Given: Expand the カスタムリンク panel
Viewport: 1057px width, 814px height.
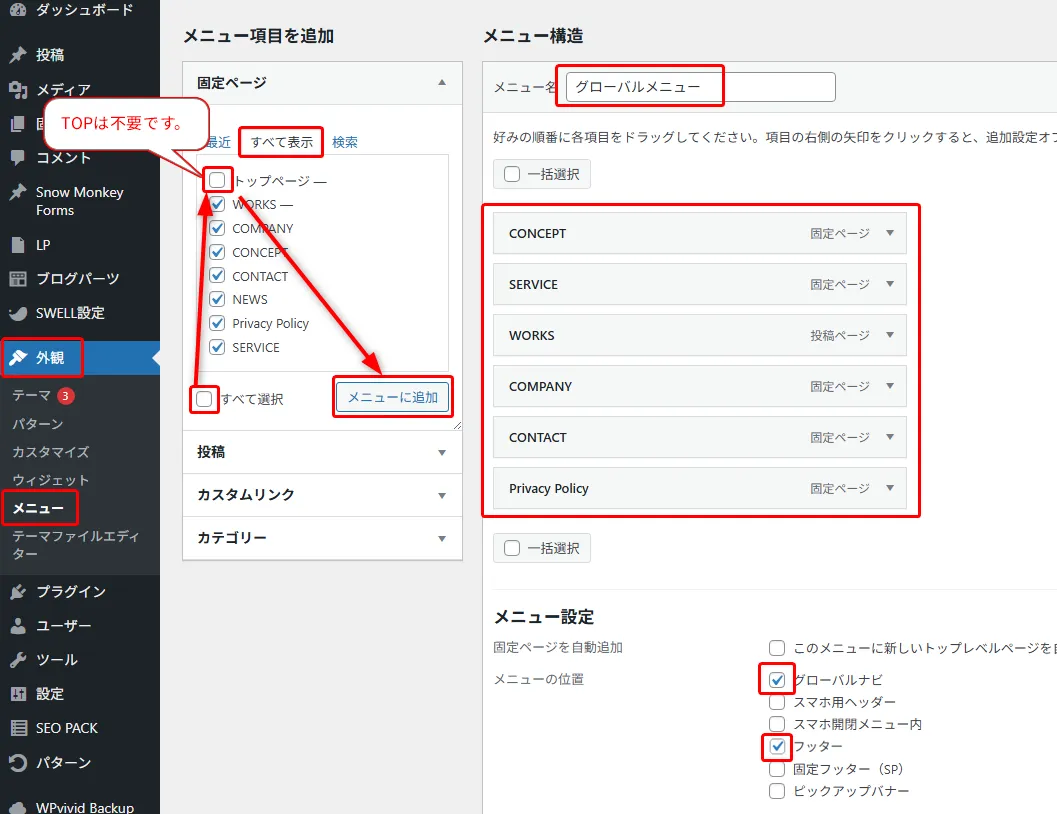Looking at the screenshot, I should pos(441,495).
